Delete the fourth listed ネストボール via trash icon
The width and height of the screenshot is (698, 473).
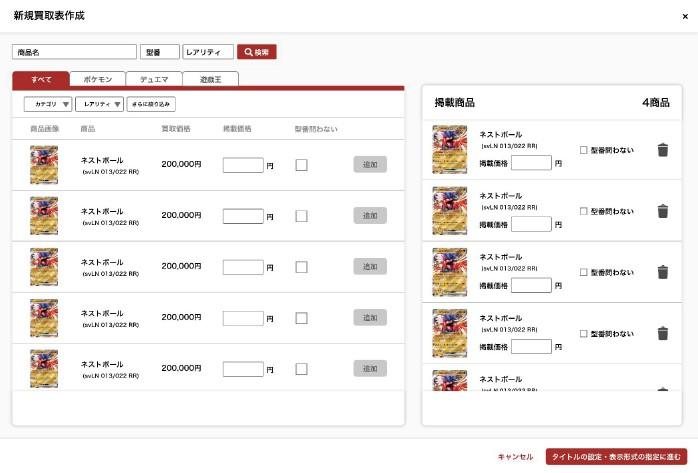pos(662,333)
